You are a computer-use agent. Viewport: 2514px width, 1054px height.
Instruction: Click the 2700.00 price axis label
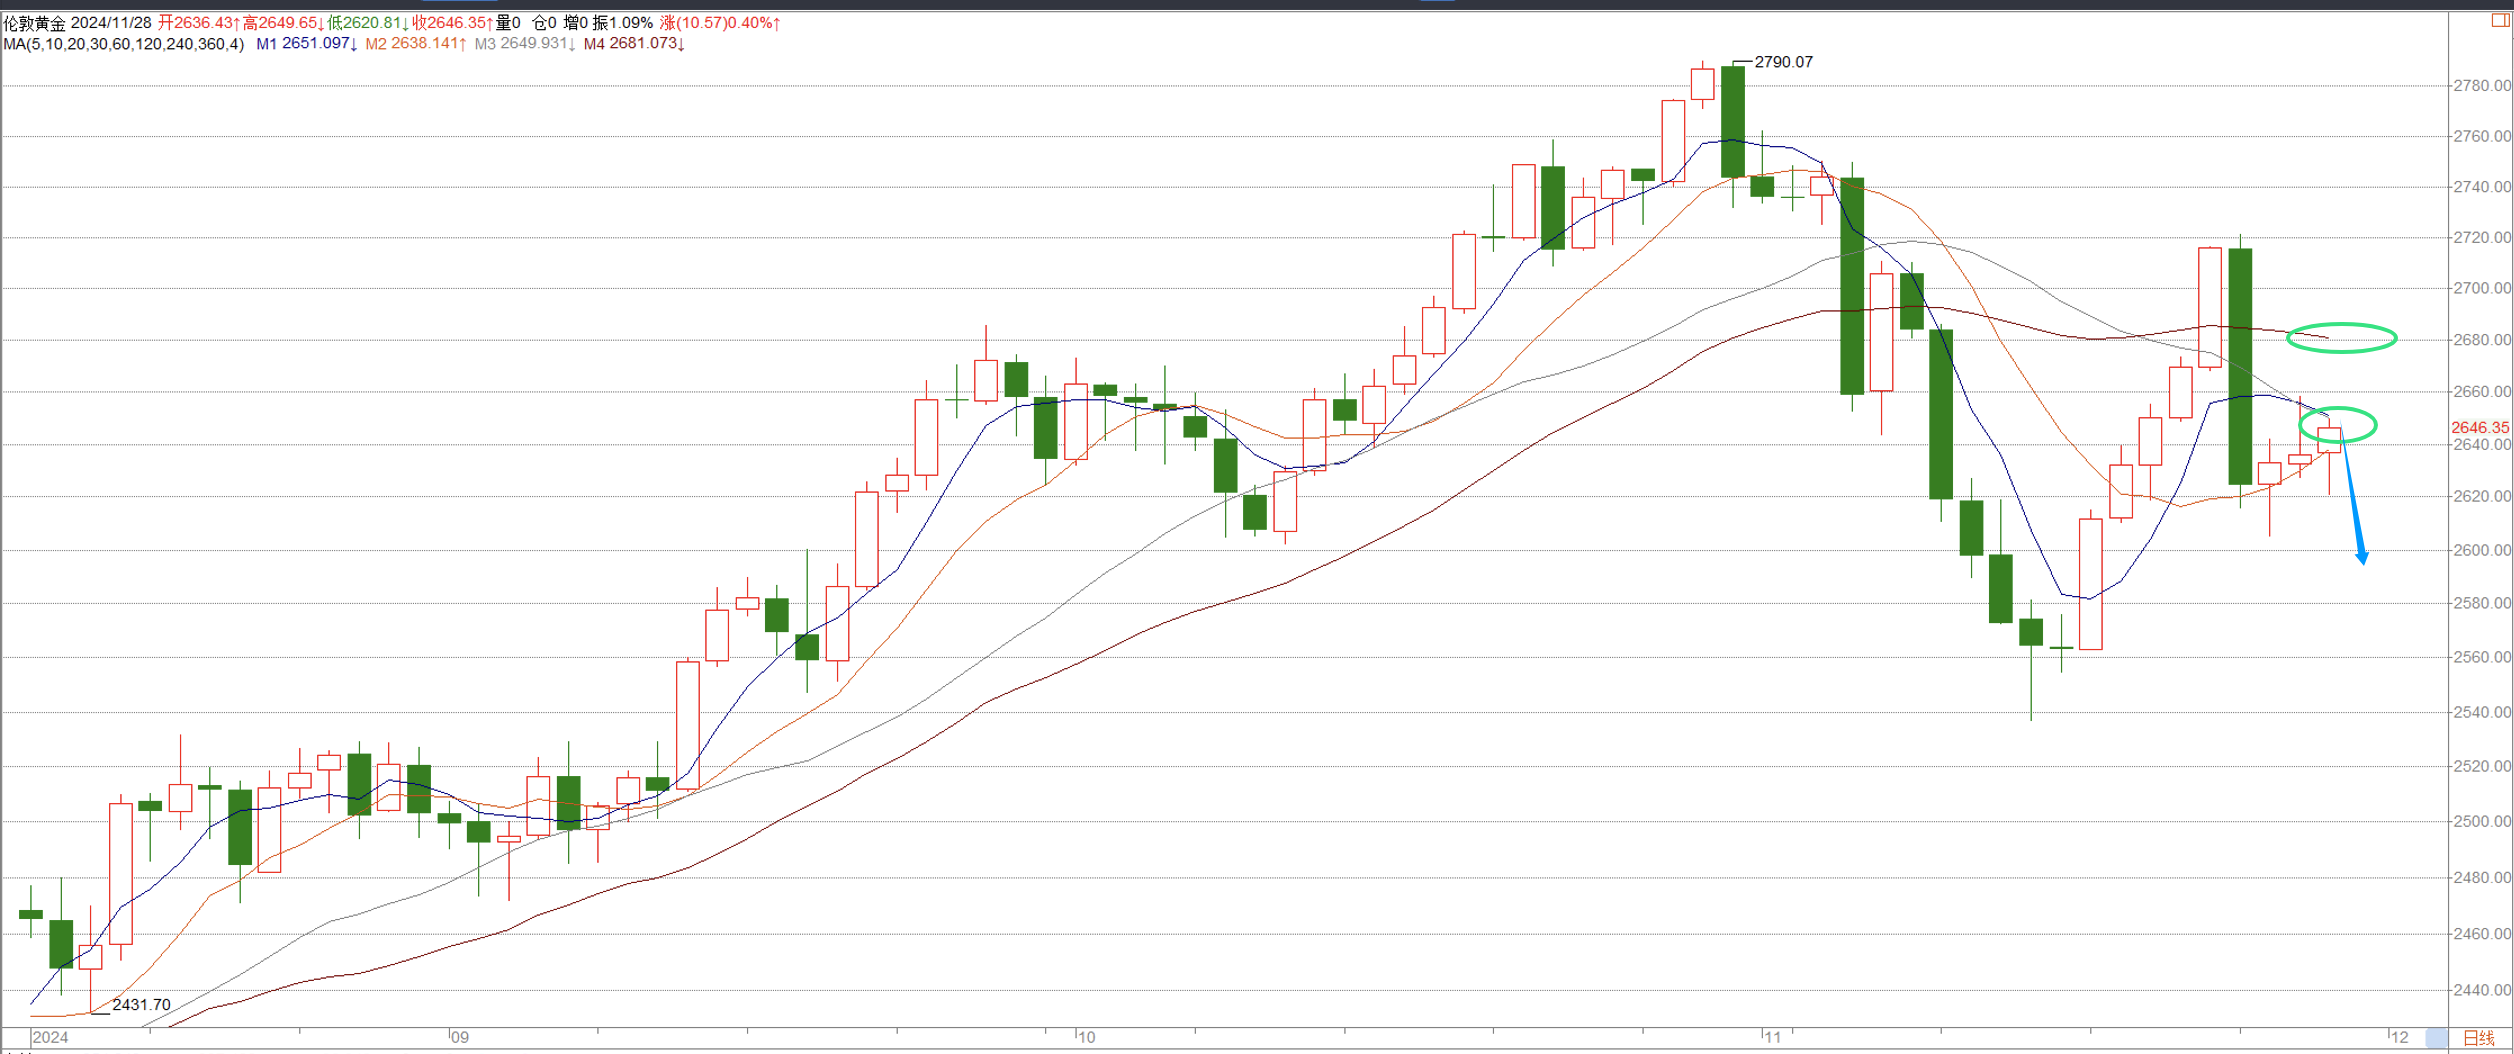2482,289
